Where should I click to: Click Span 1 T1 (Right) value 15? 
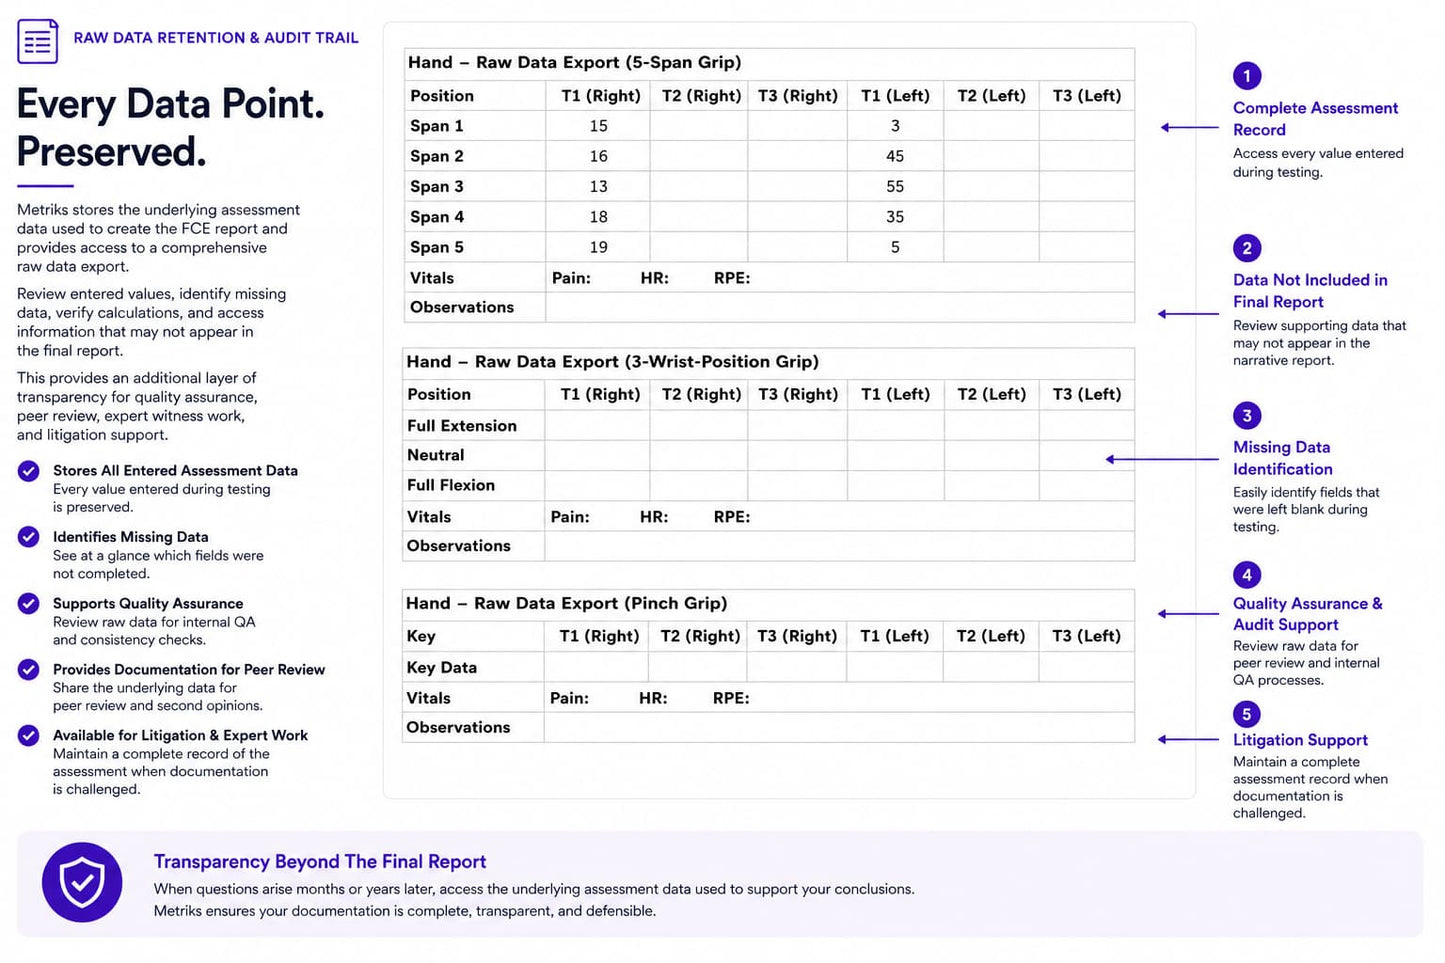598,126
